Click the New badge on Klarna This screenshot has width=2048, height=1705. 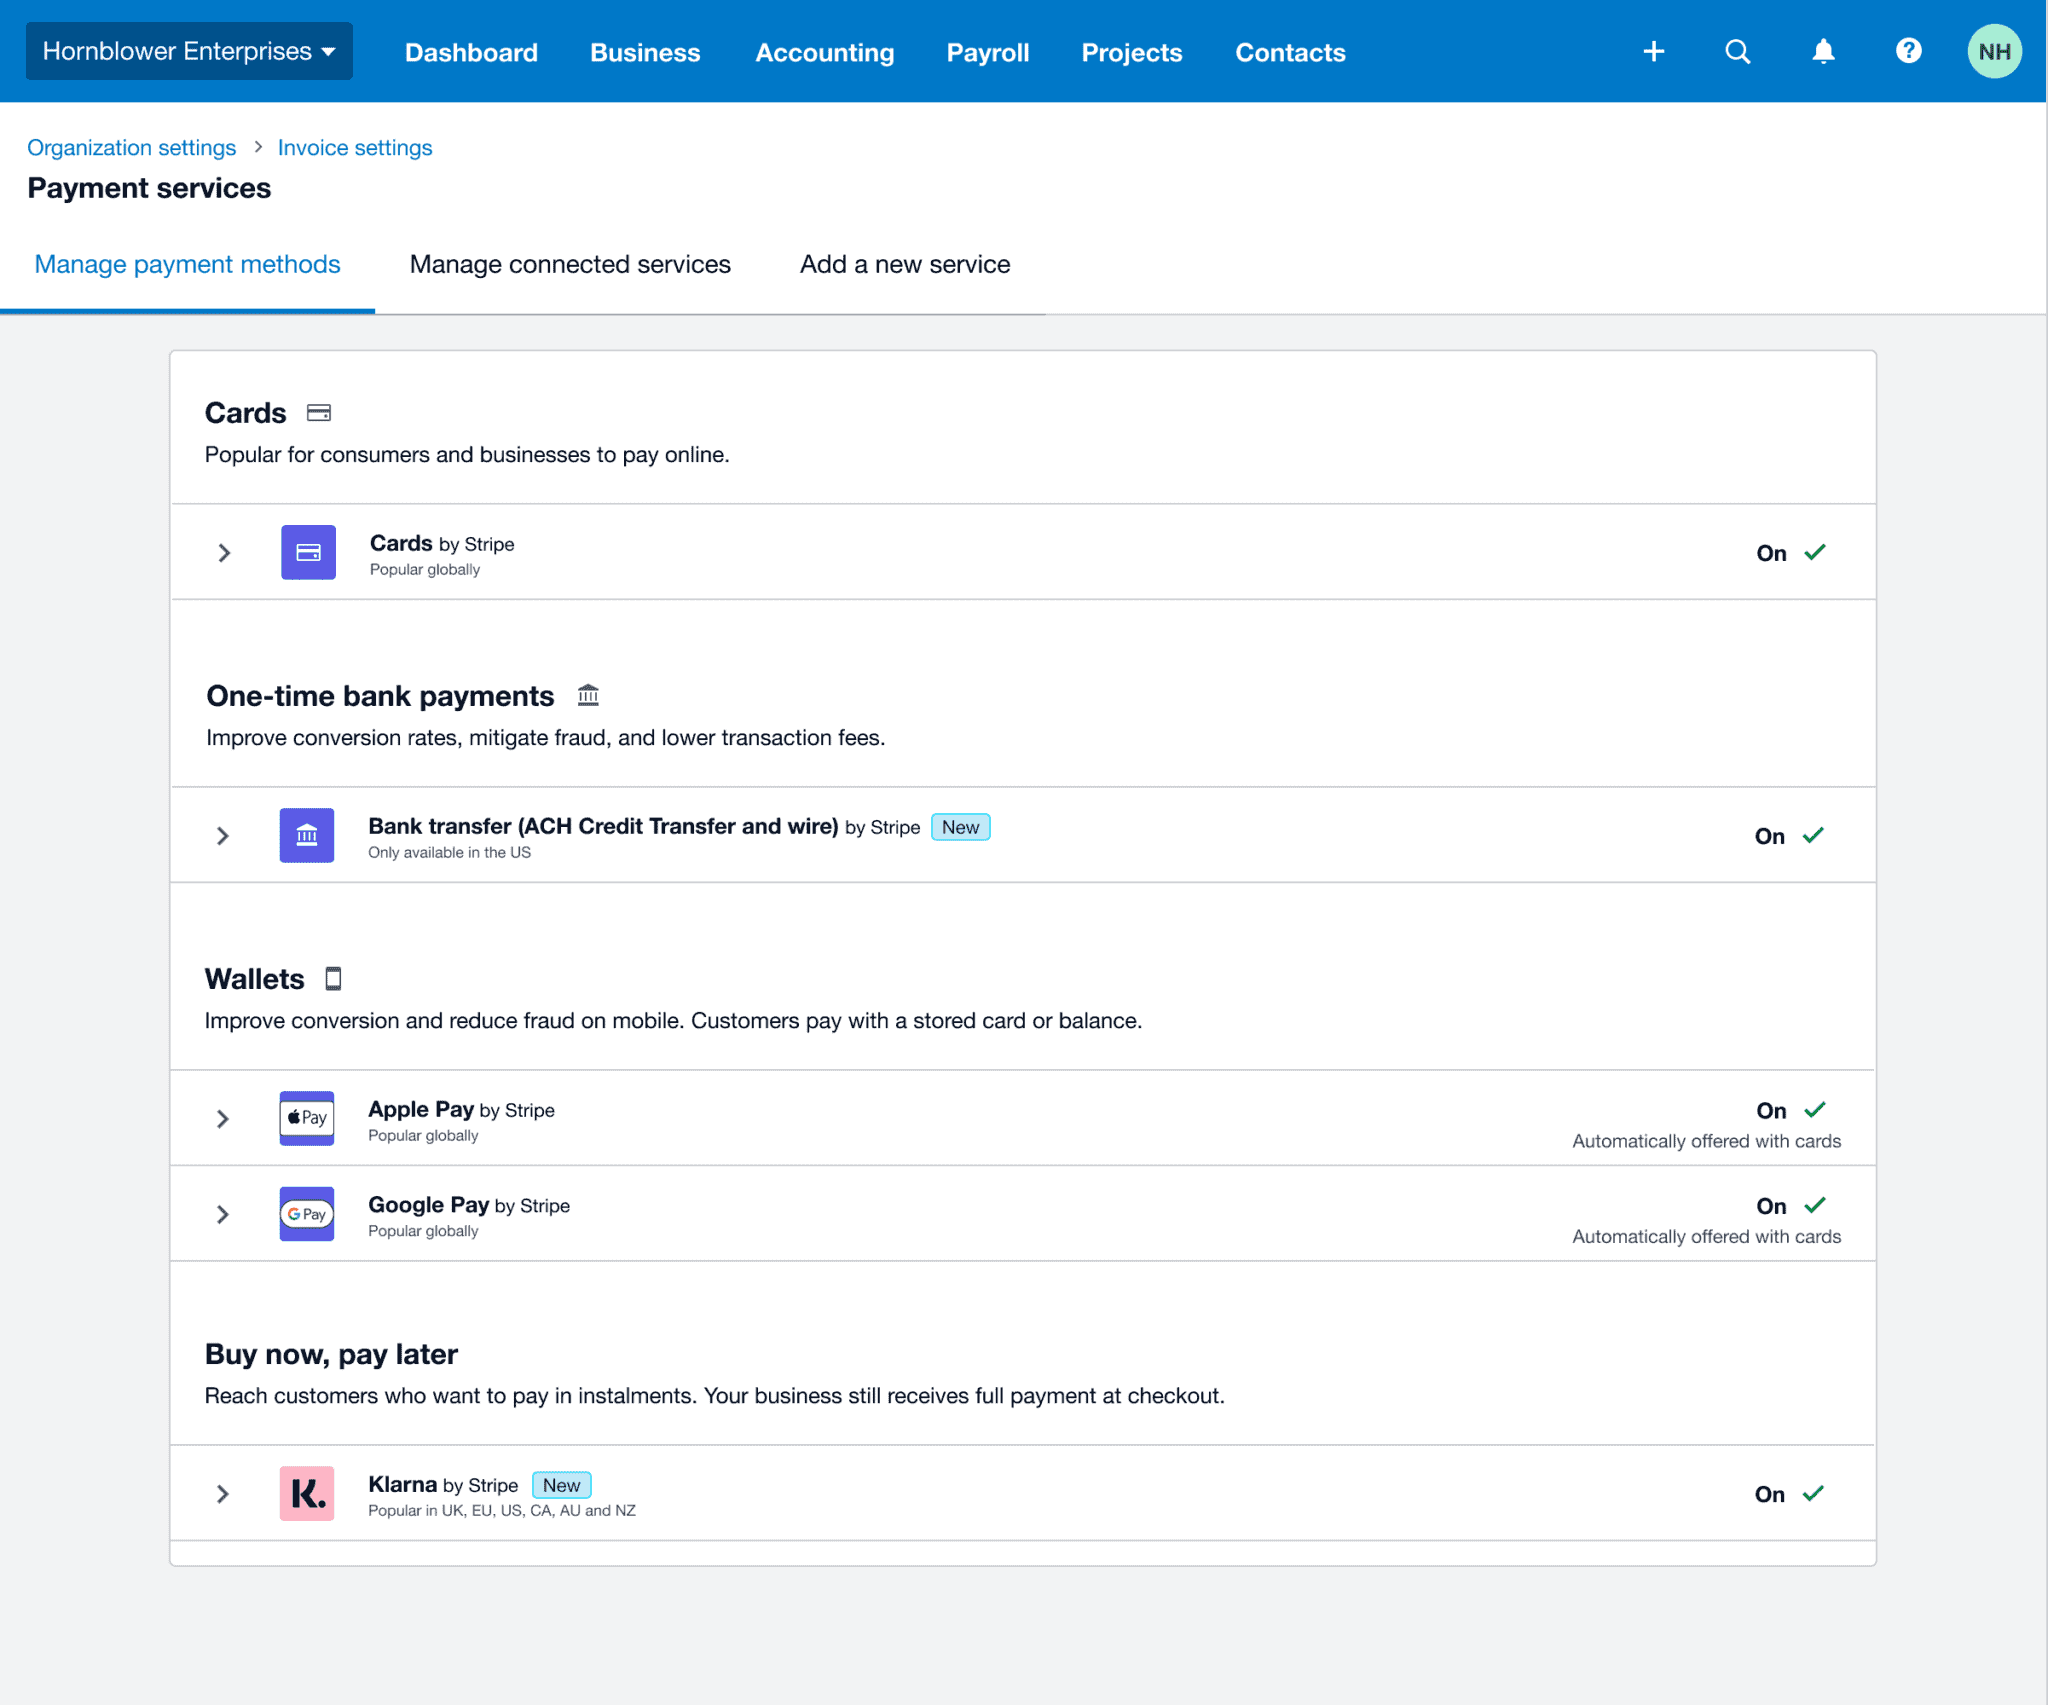(x=561, y=1485)
